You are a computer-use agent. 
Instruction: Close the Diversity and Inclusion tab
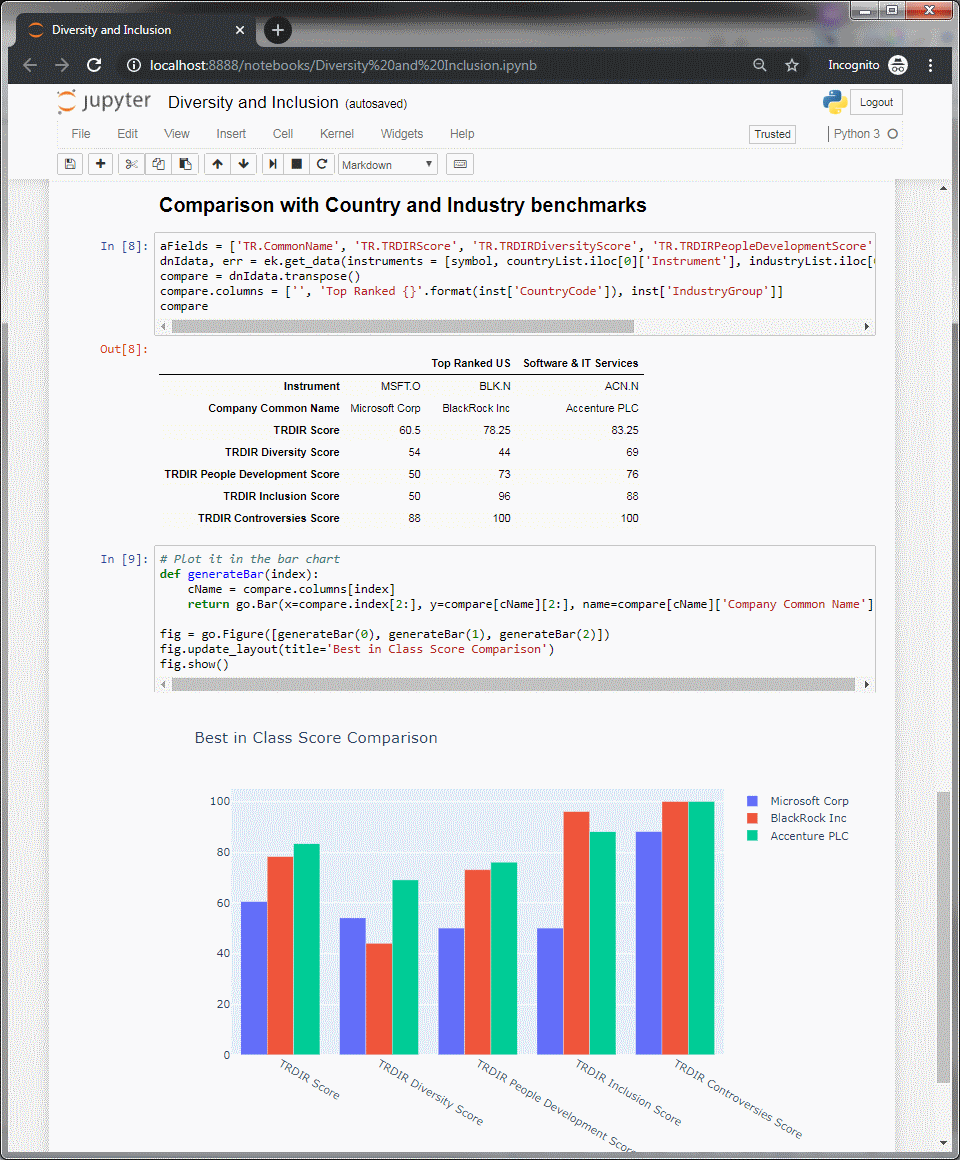(x=240, y=30)
